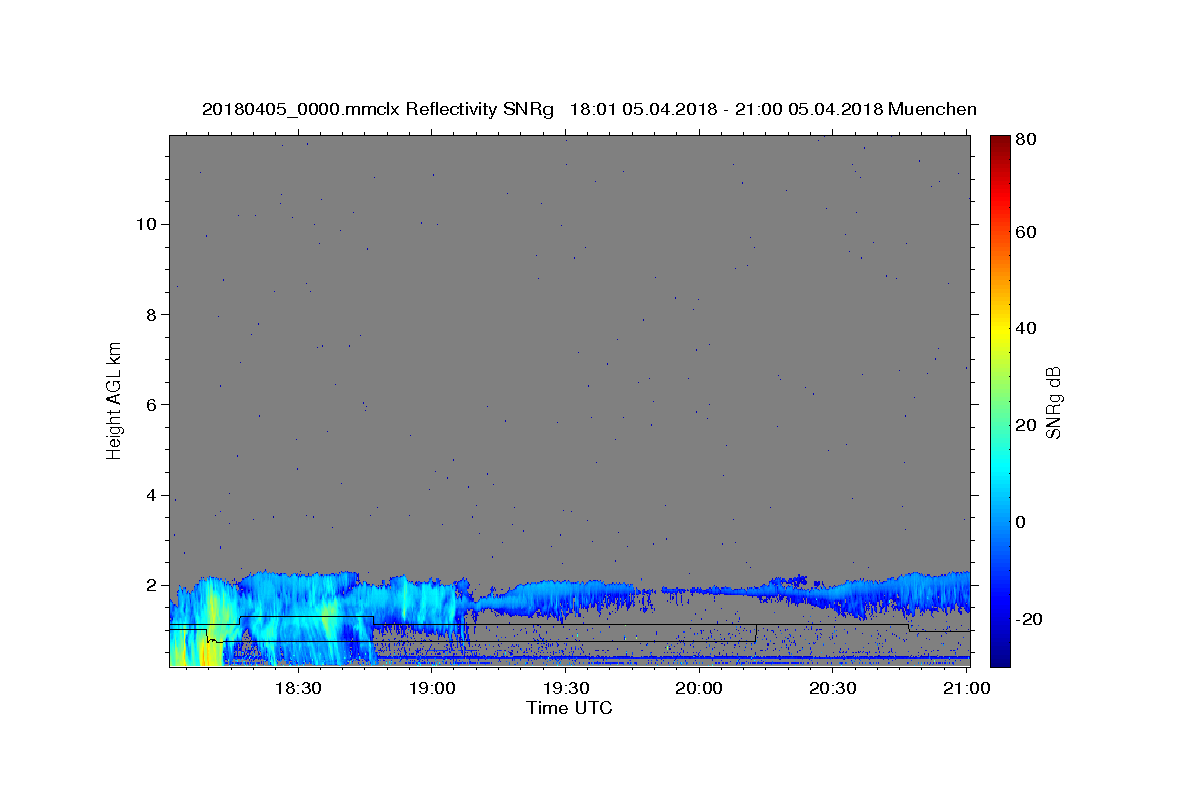Click the colorbar value 0
This screenshot has width=1200, height=800.
tap(1021, 522)
